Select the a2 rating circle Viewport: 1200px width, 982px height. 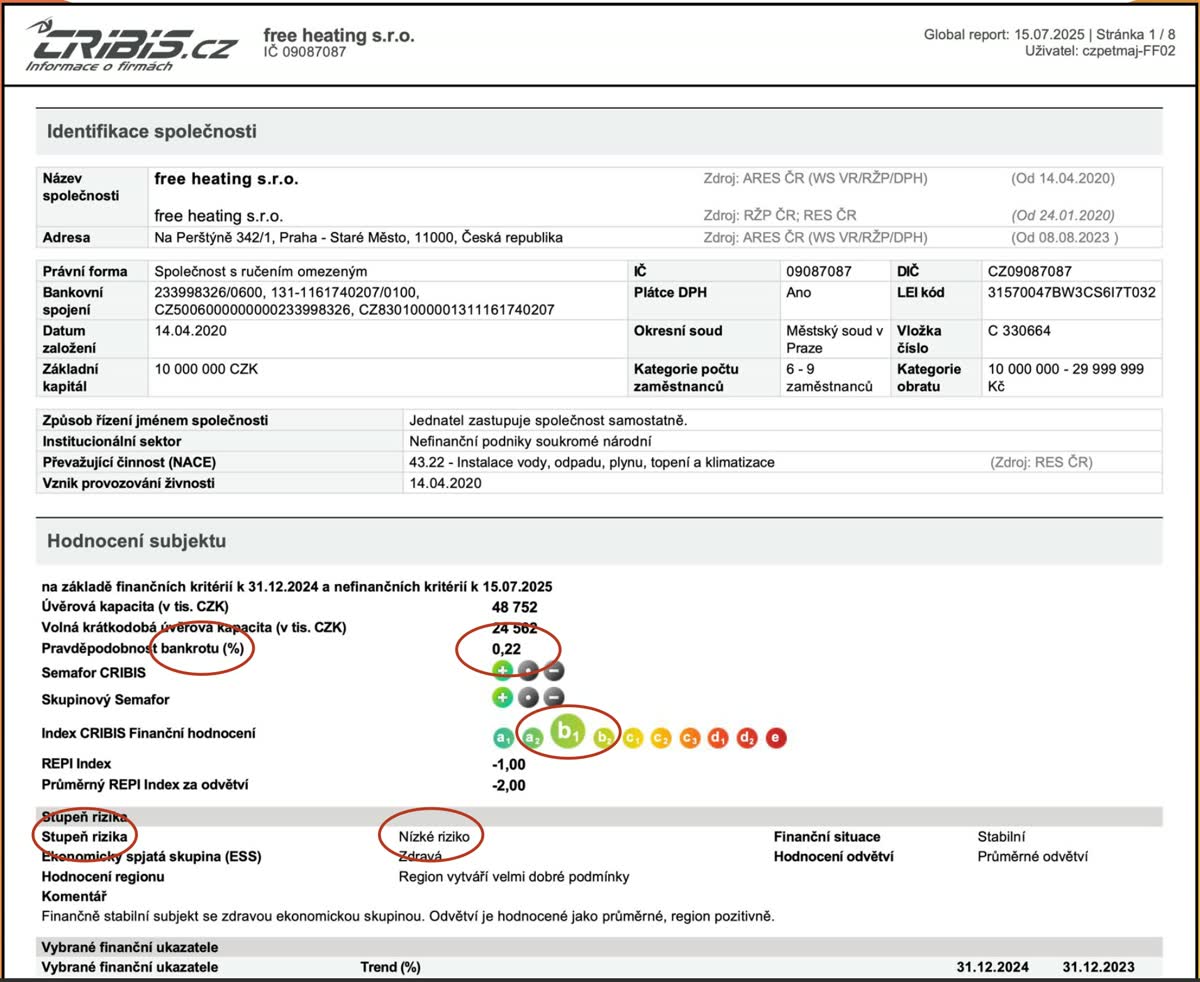tap(534, 738)
